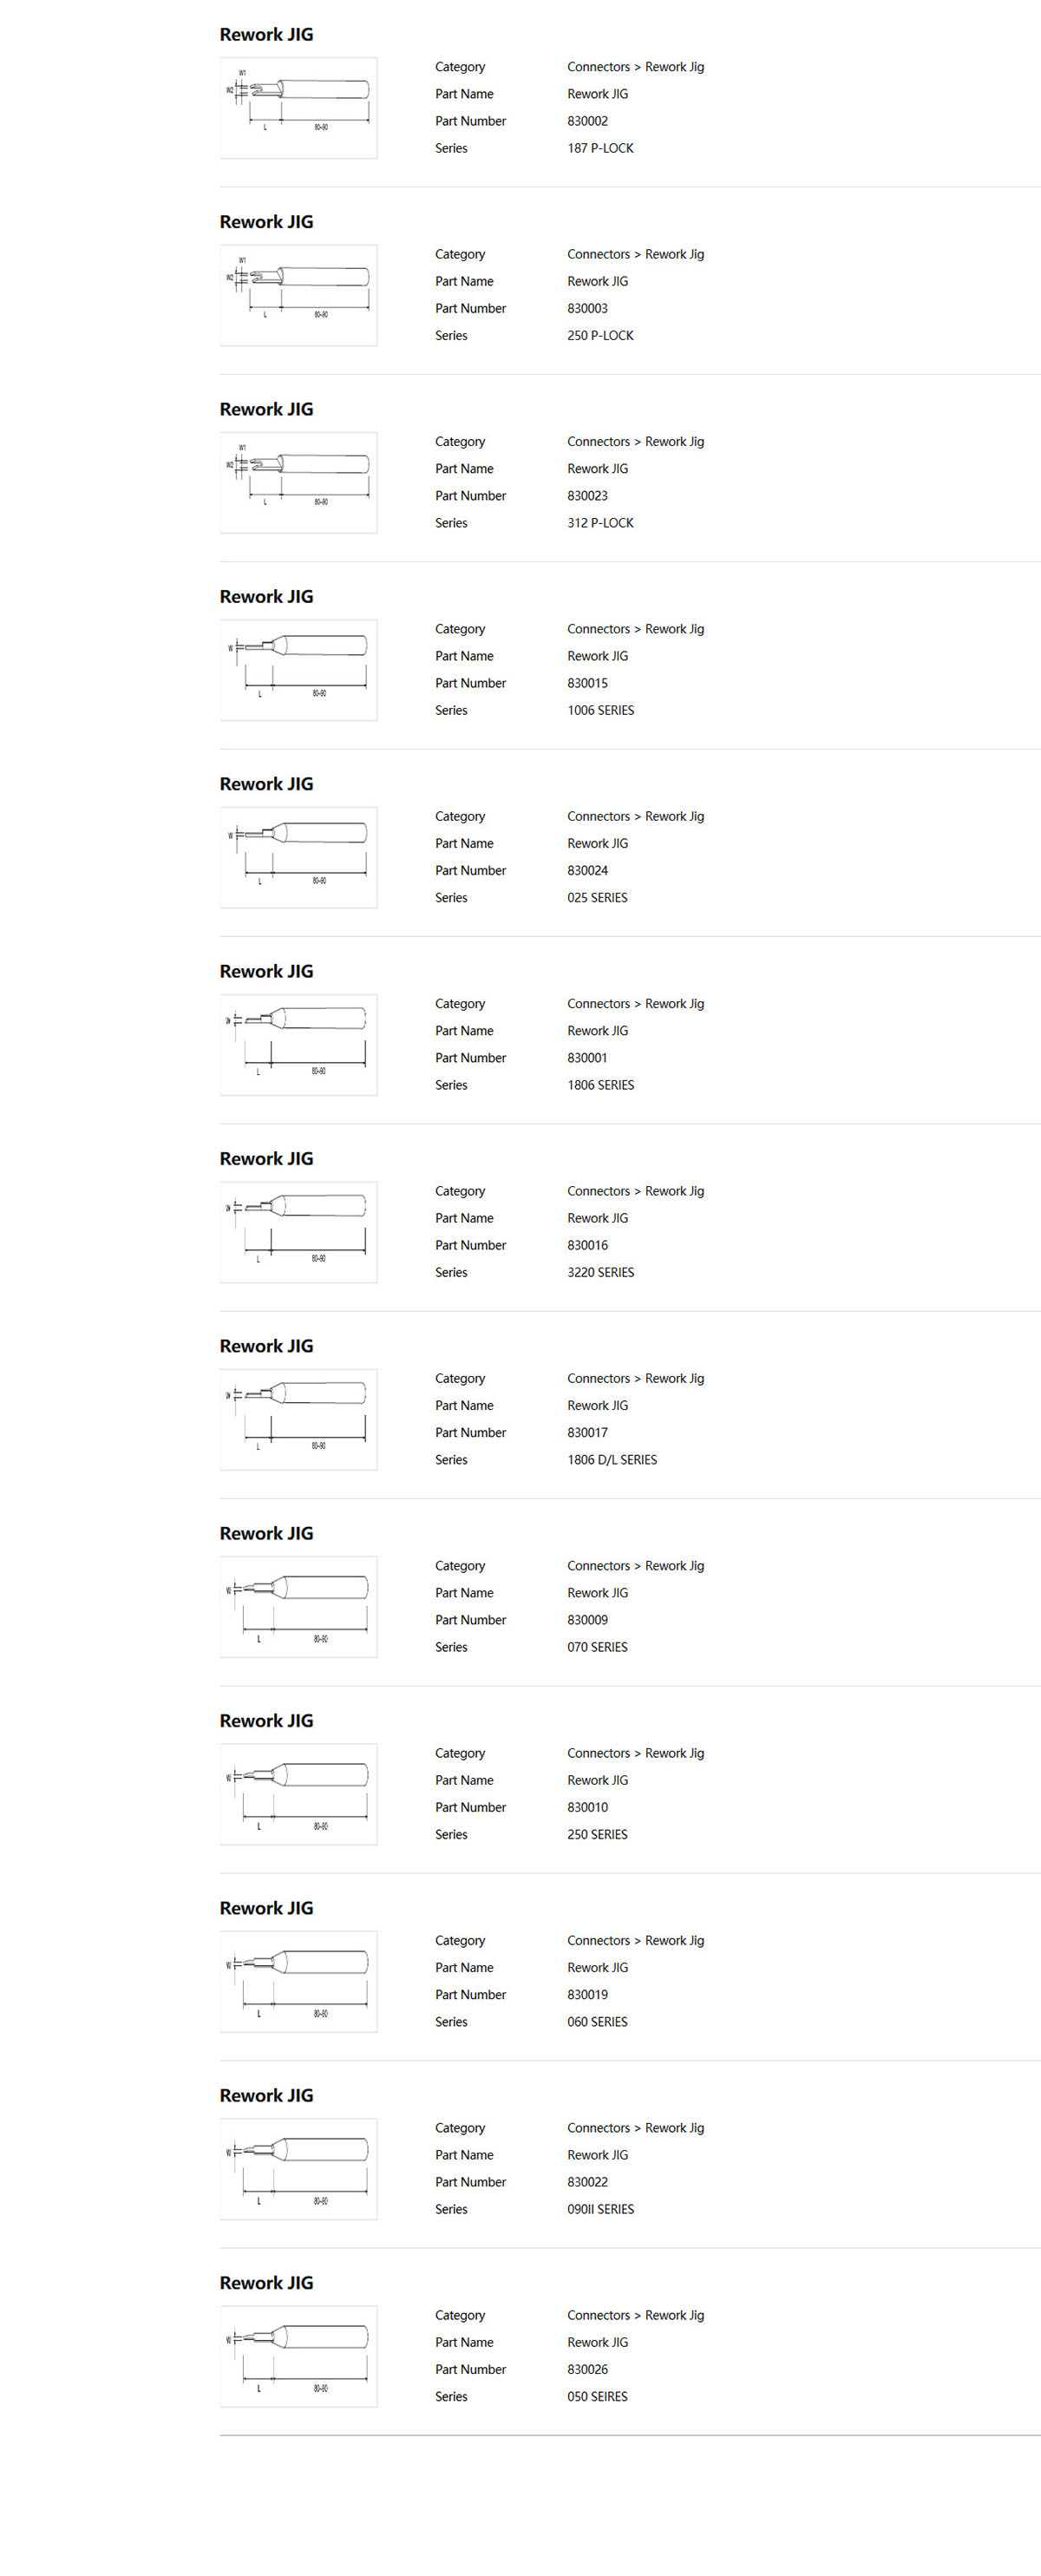
Task: Select the 070 SERIES jig thumbnail
Action: point(298,1606)
